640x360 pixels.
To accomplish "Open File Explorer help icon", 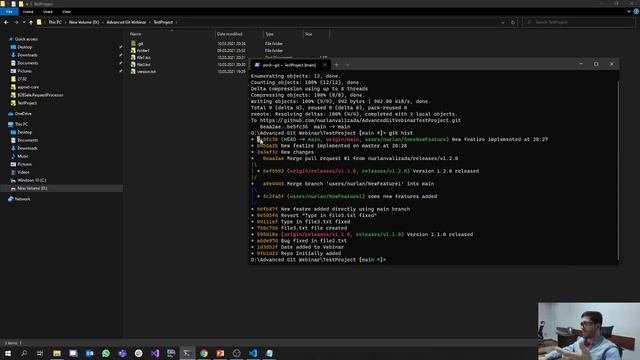I will click(x=636, y=11).
